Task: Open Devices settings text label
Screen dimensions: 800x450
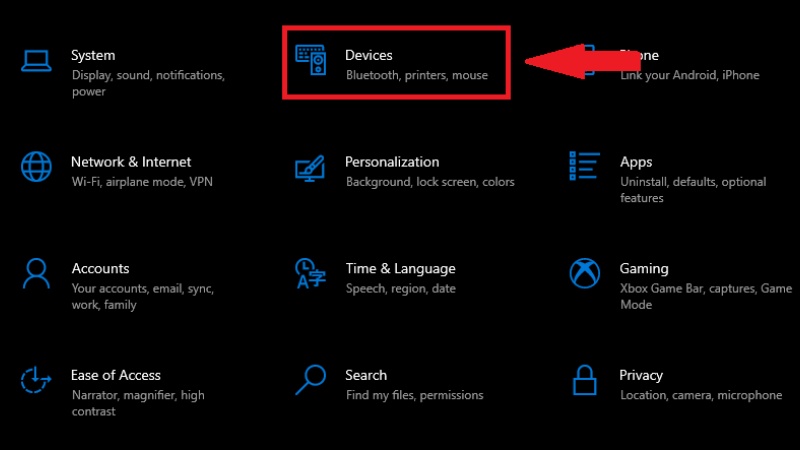Action: 369,55
